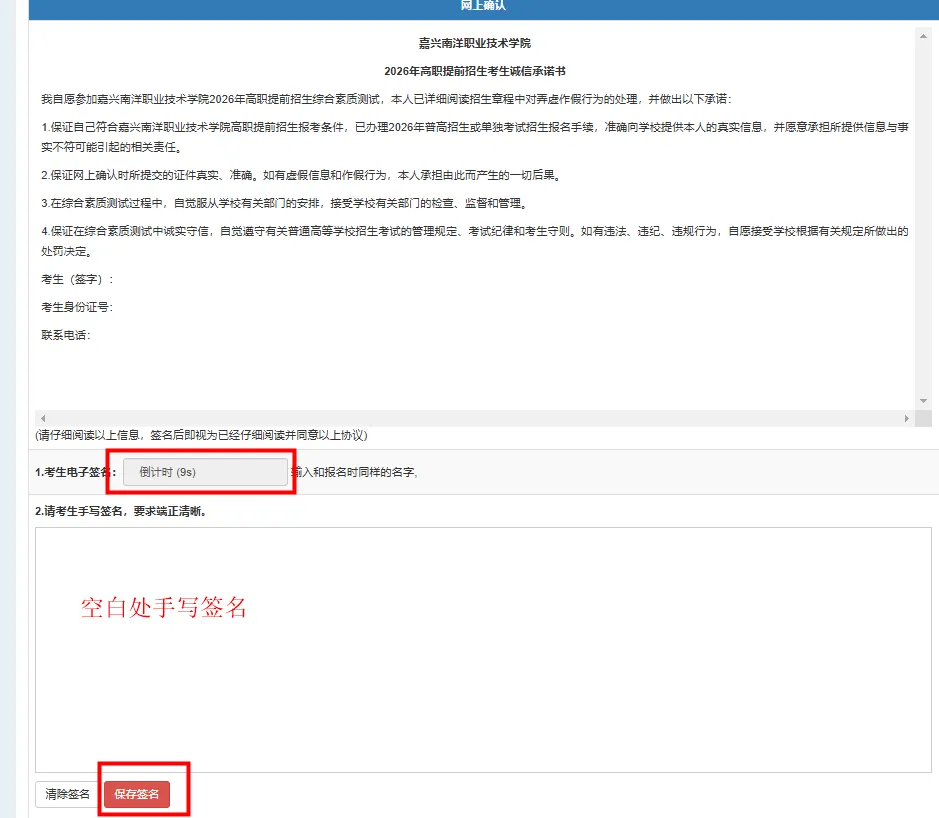Click the 考生身份证号 line in the agreement
Viewport: 939px width, 818px height.
point(77,307)
